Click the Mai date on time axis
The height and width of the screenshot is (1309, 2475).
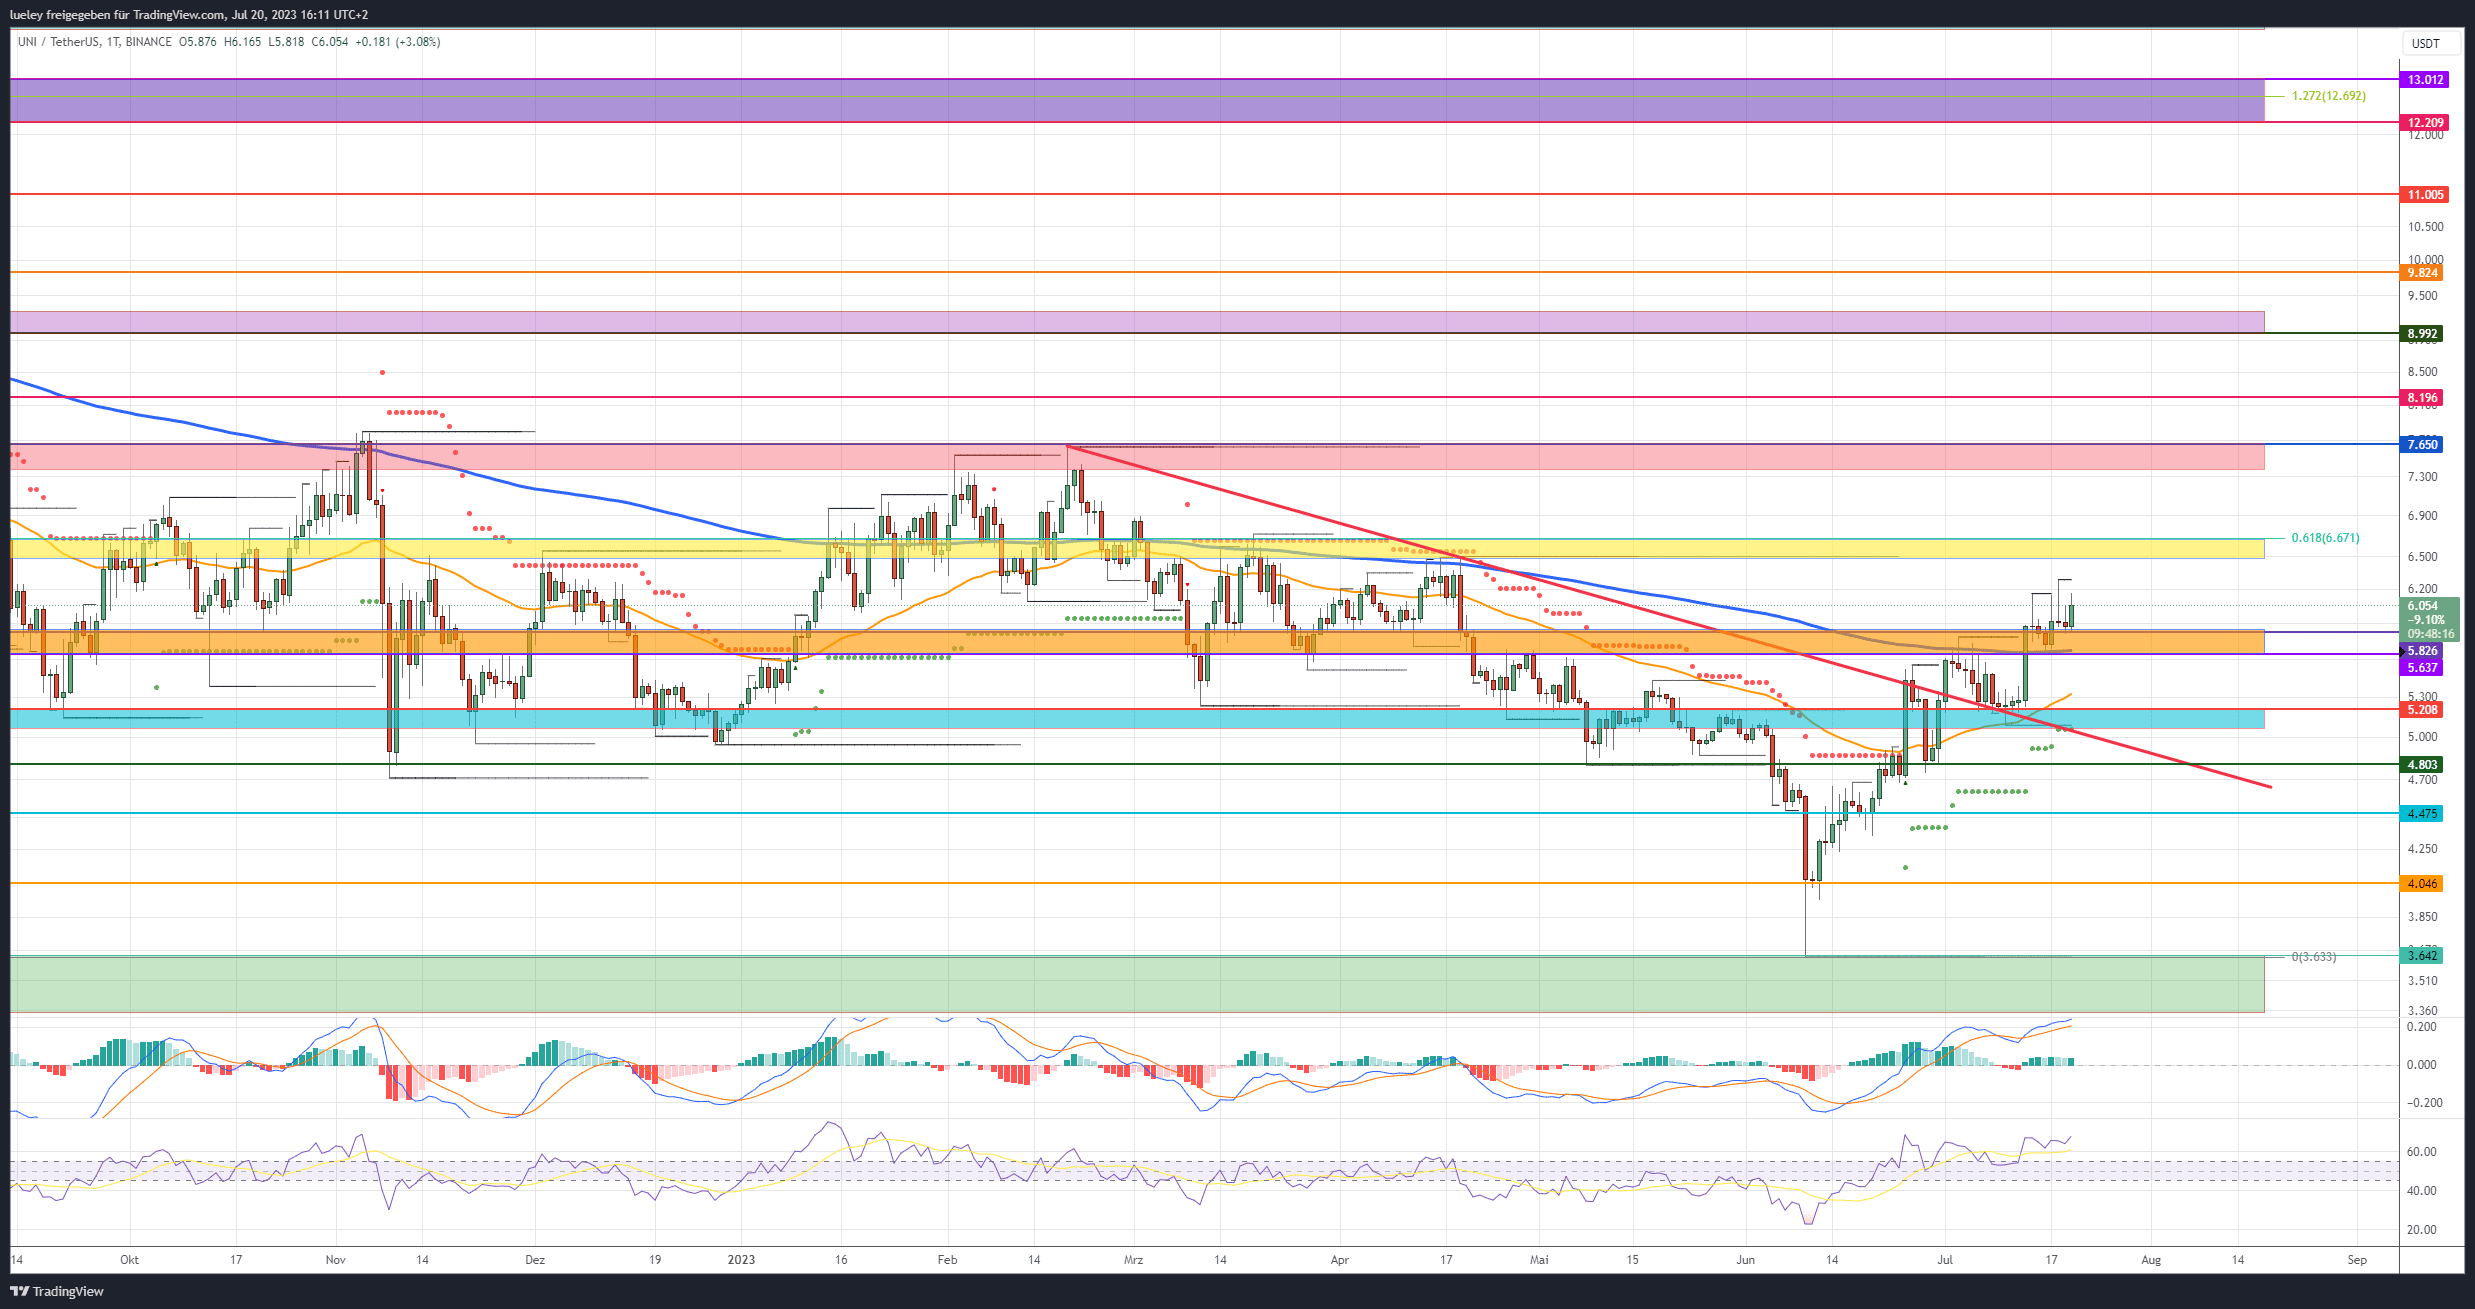pos(1539,1259)
